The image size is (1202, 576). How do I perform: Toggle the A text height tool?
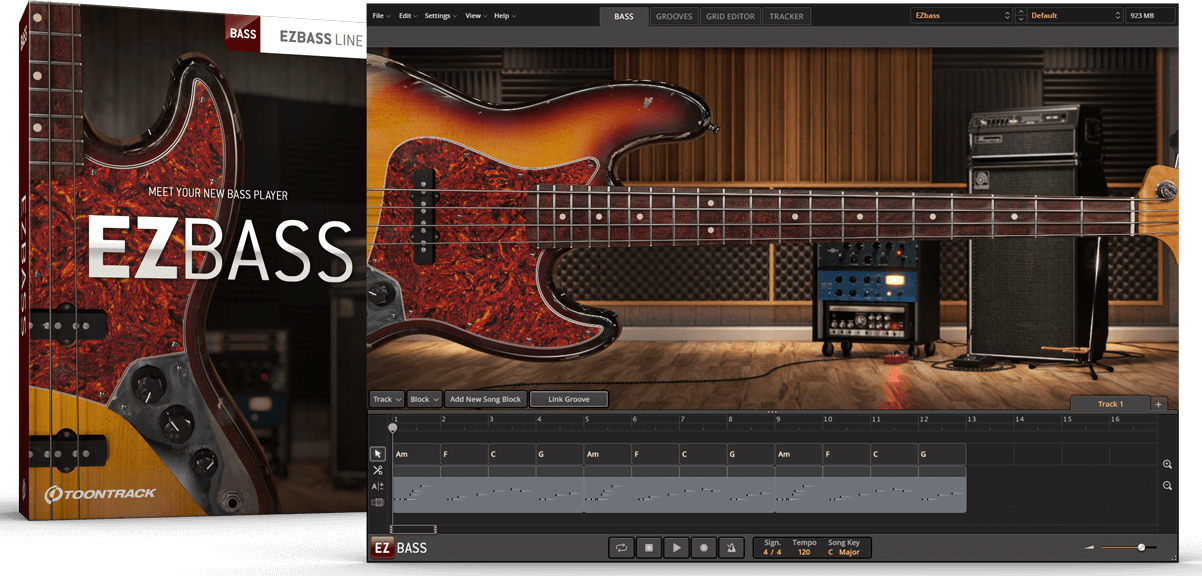click(x=378, y=486)
